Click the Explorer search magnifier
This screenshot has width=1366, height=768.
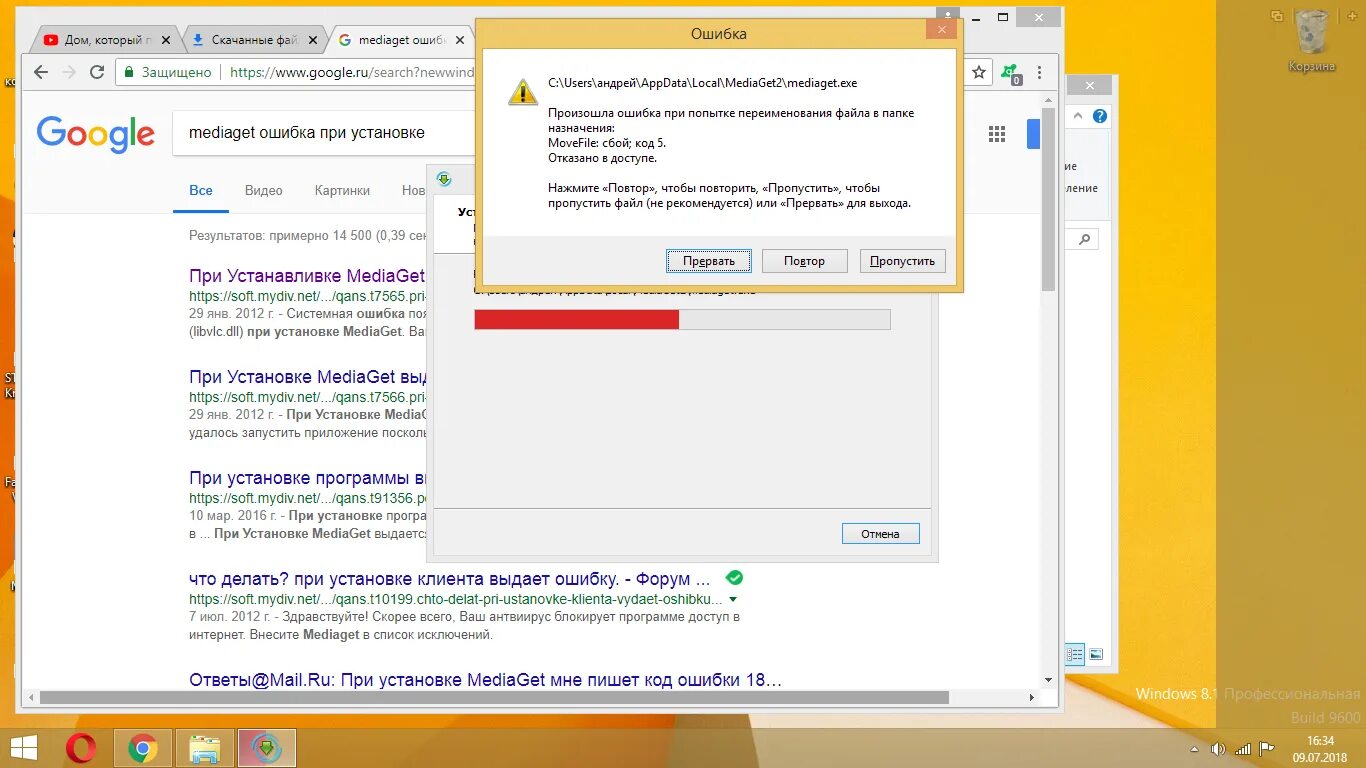(x=1085, y=240)
